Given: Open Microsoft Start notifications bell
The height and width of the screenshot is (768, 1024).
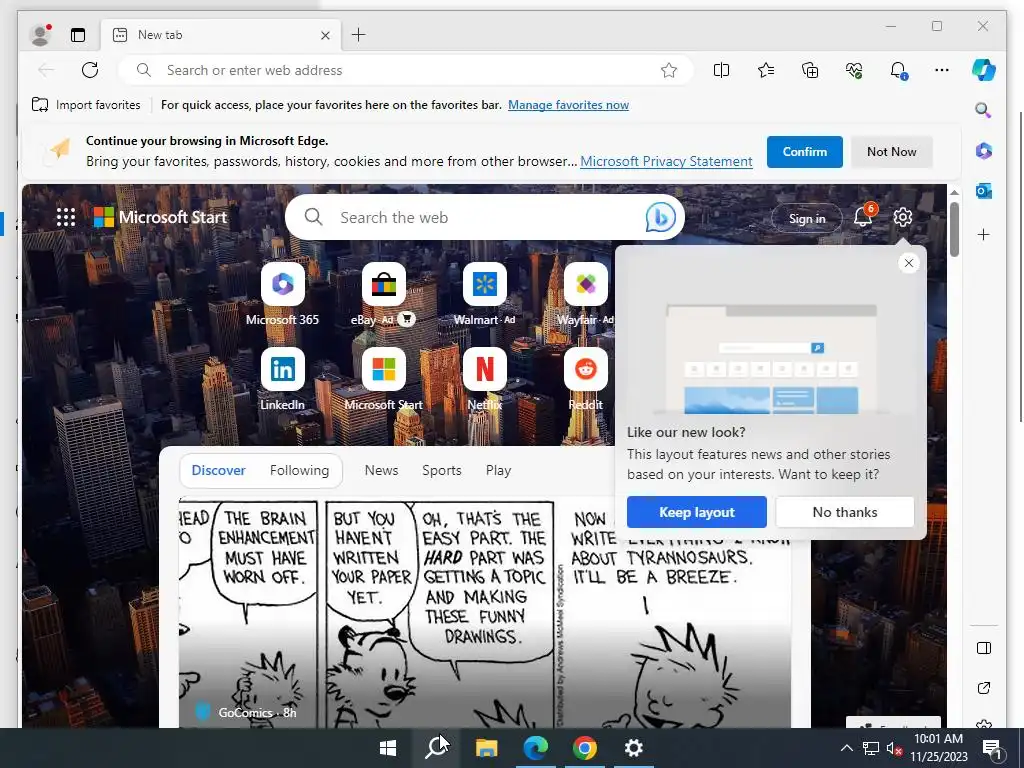Looking at the screenshot, I should 863,216.
